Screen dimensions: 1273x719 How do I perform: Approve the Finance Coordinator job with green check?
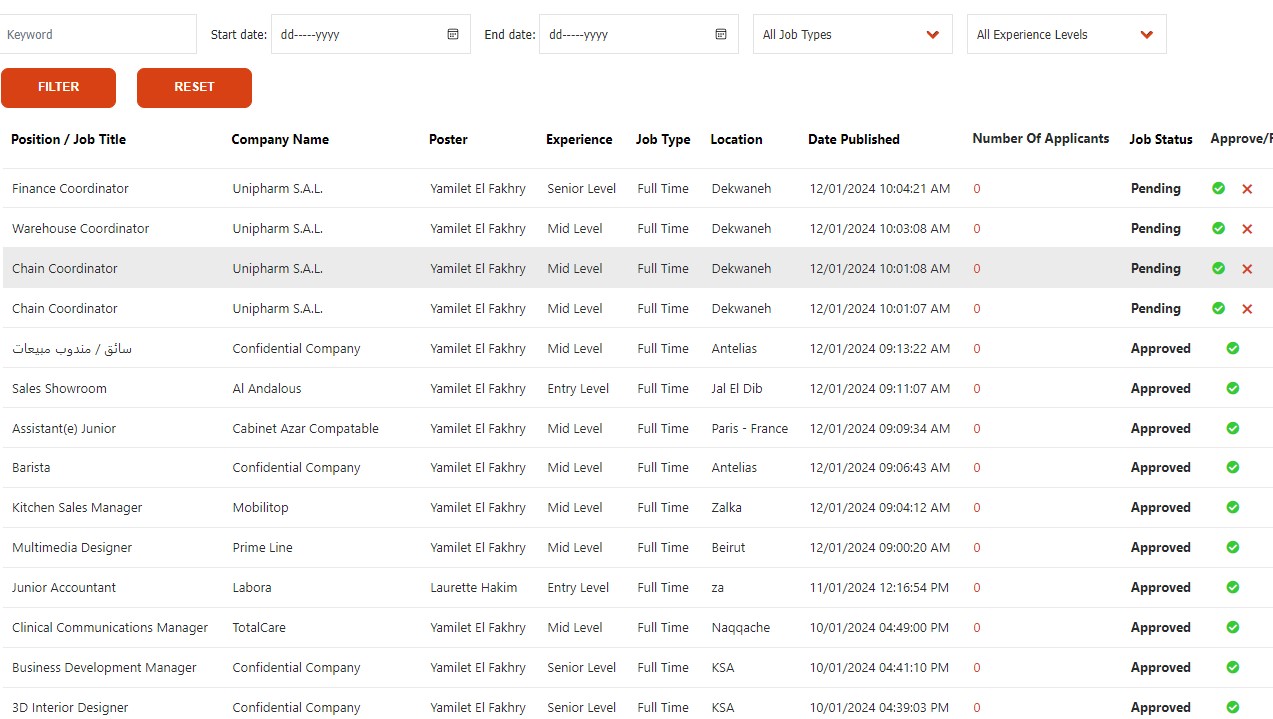[1218, 188]
